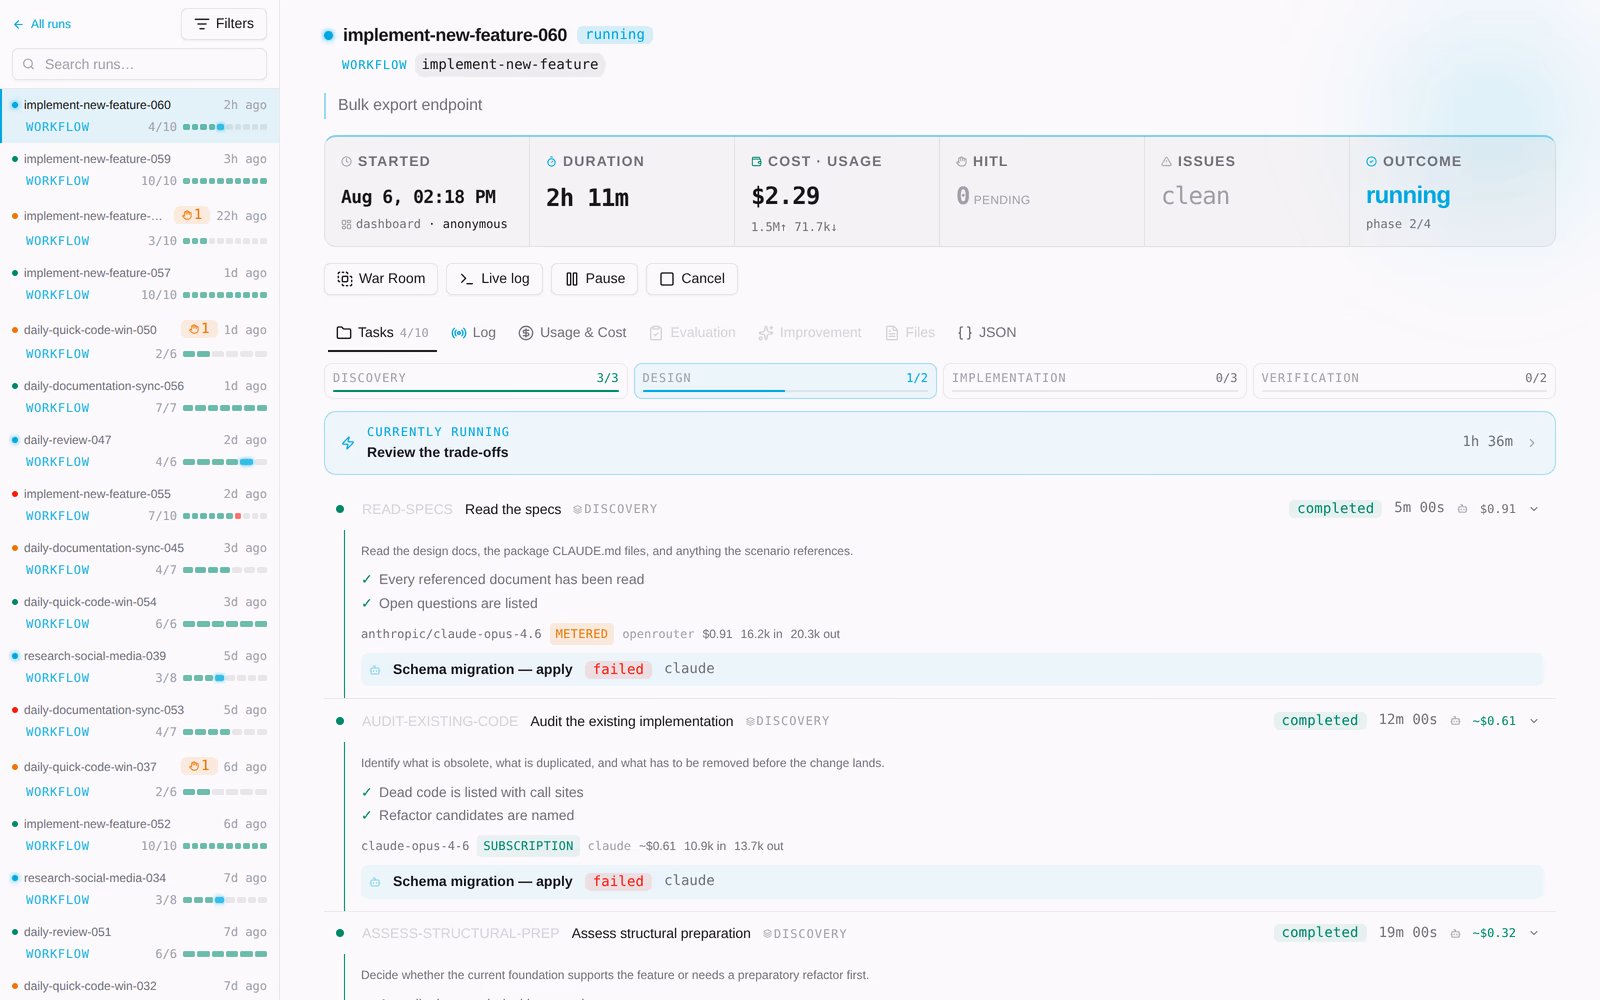The width and height of the screenshot is (1600, 1000).
Task: Collapse the Read the specs task
Action: [x=1534, y=509]
